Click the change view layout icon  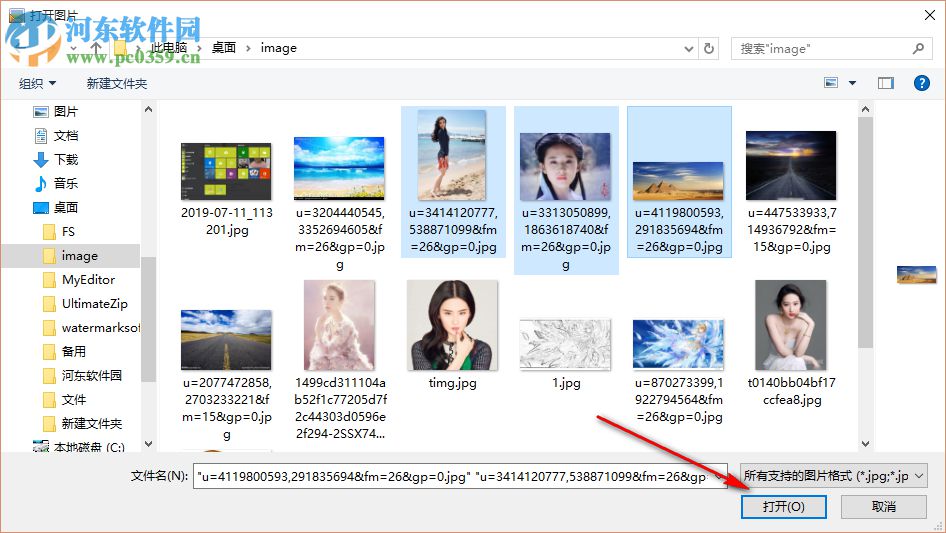pyautogui.click(x=830, y=83)
